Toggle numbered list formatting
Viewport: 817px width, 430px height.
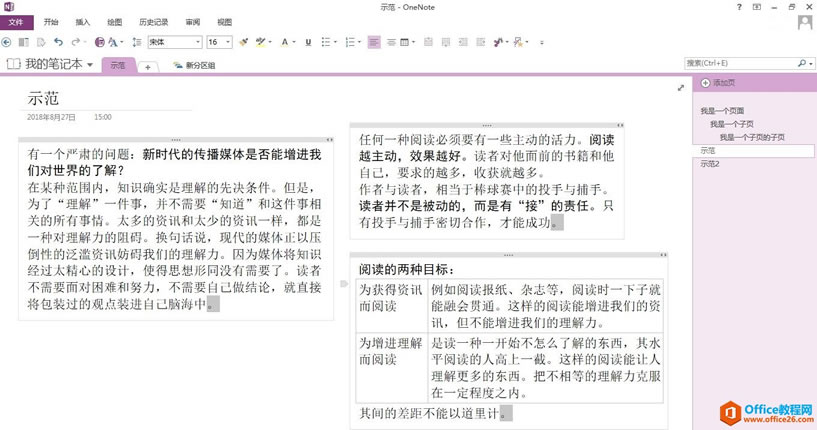pos(350,42)
